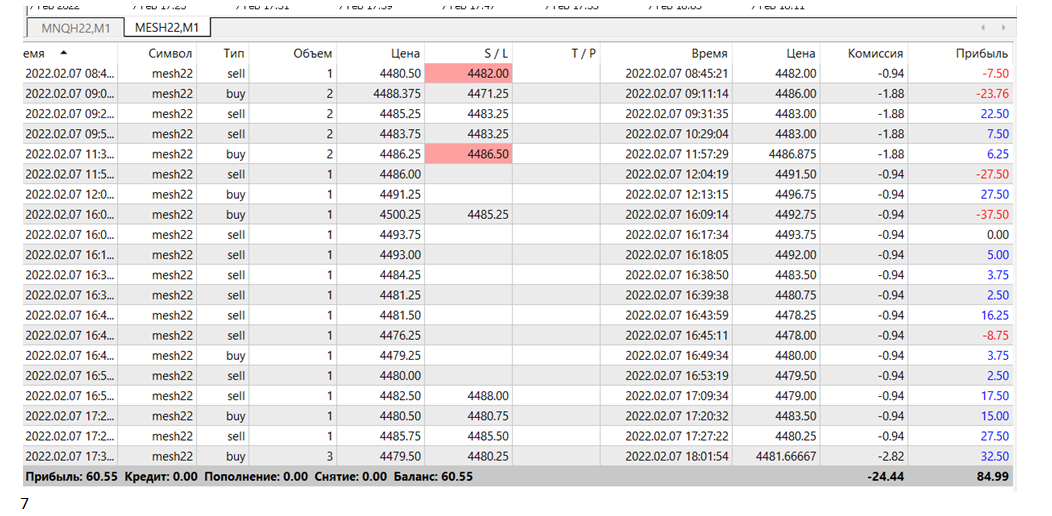Select the profit value 32.50

pos(994,456)
